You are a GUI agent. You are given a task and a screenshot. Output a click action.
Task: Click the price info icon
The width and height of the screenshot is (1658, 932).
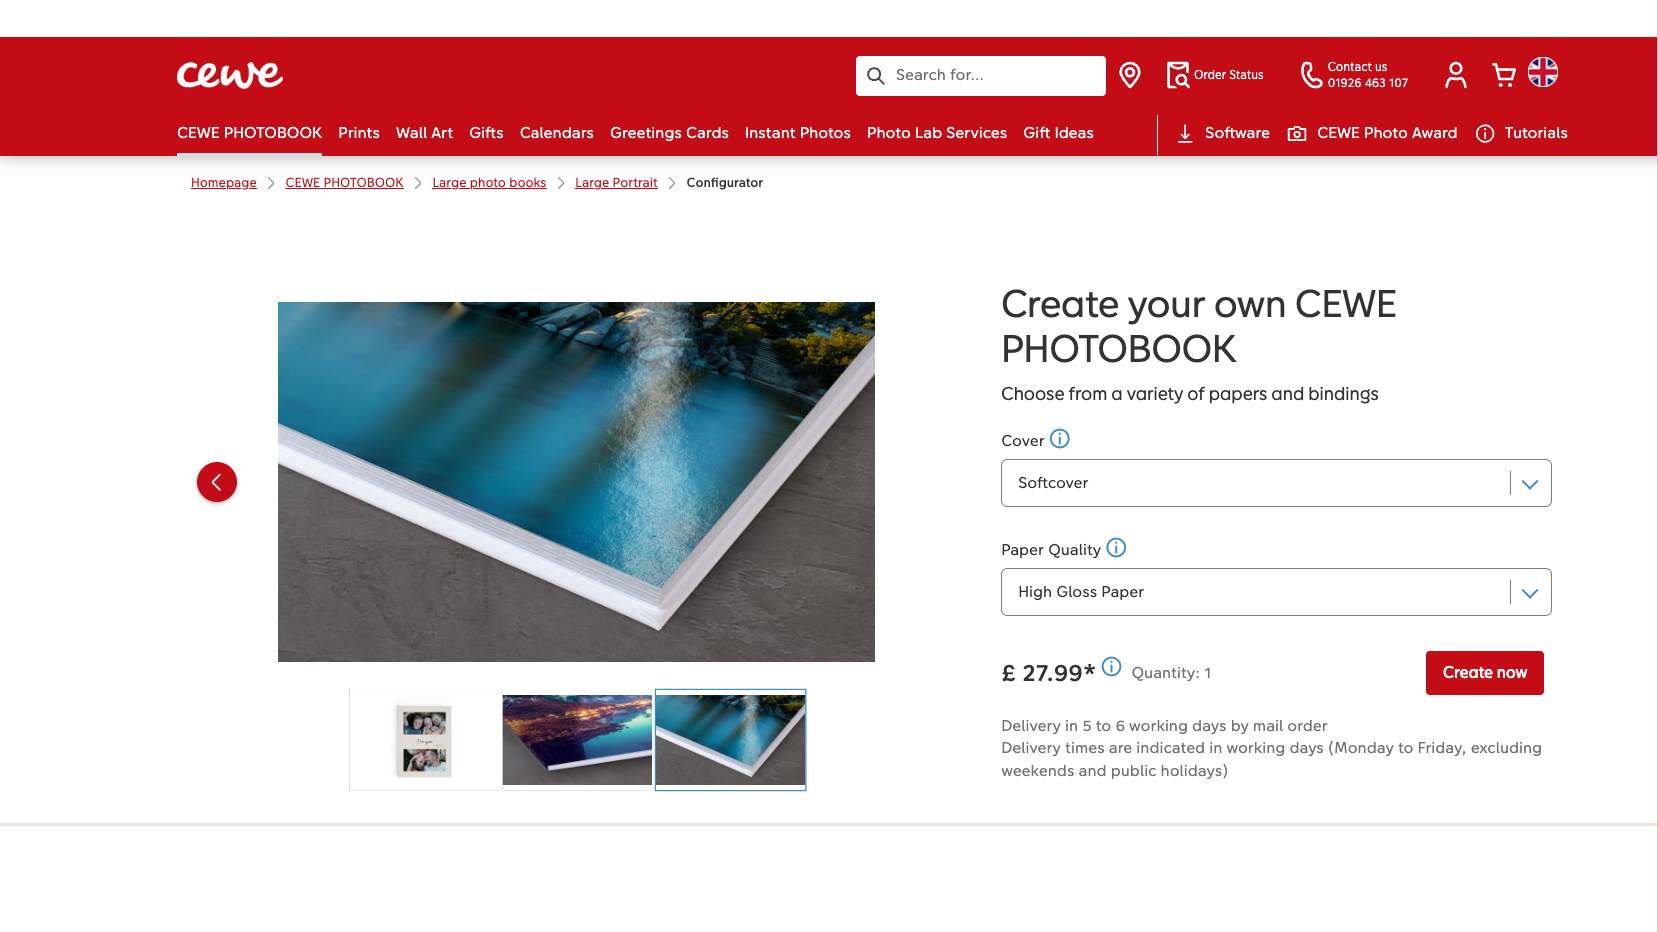click(x=1111, y=666)
